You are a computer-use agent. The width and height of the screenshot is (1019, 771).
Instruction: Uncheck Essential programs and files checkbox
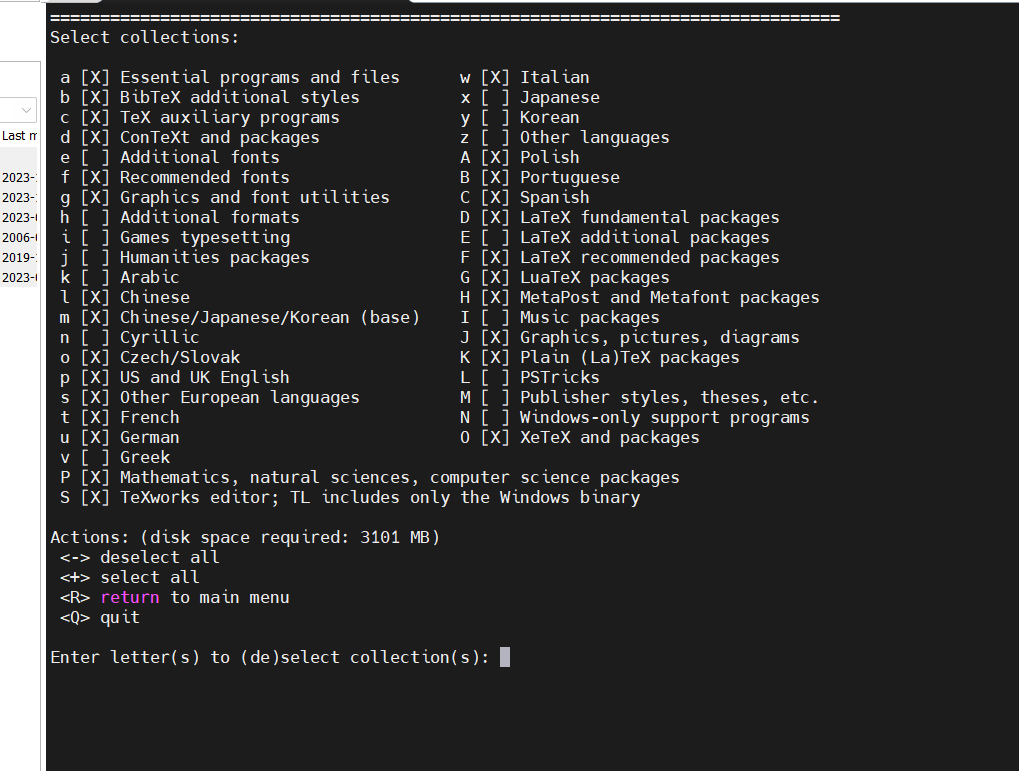(95, 77)
